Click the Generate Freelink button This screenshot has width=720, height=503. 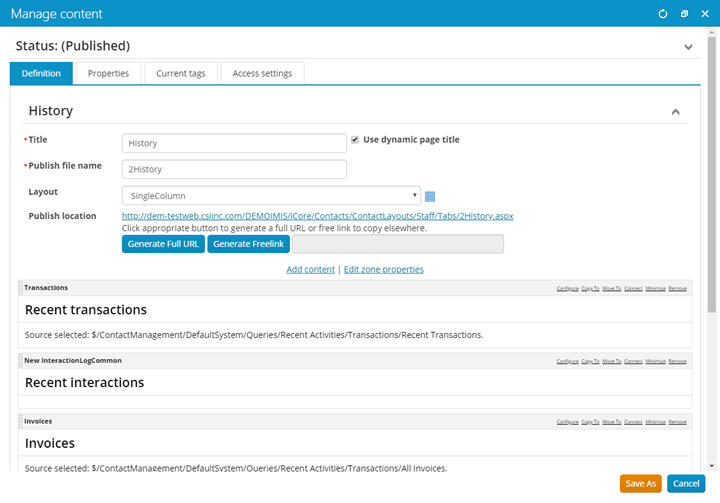[248, 244]
